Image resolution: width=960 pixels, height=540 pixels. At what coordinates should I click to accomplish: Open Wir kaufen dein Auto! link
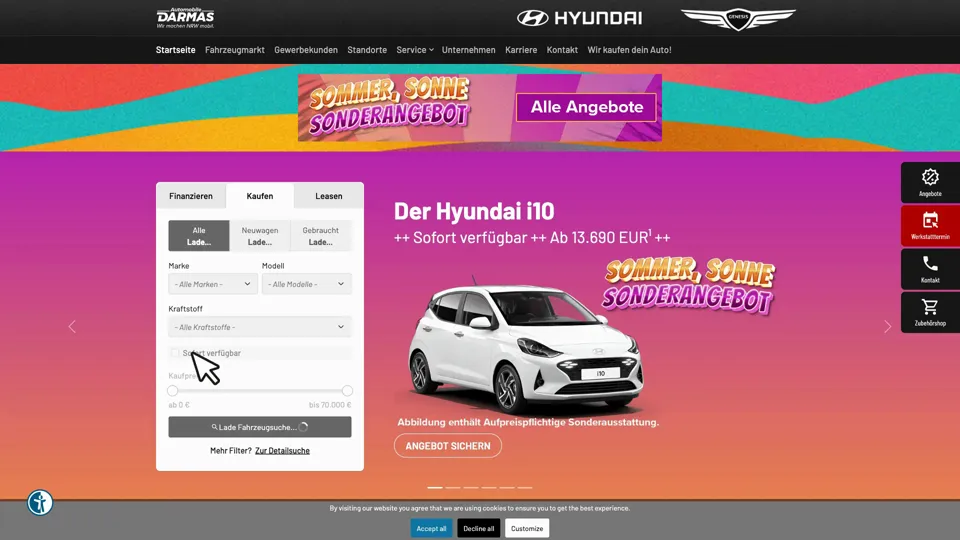[629, 50]
